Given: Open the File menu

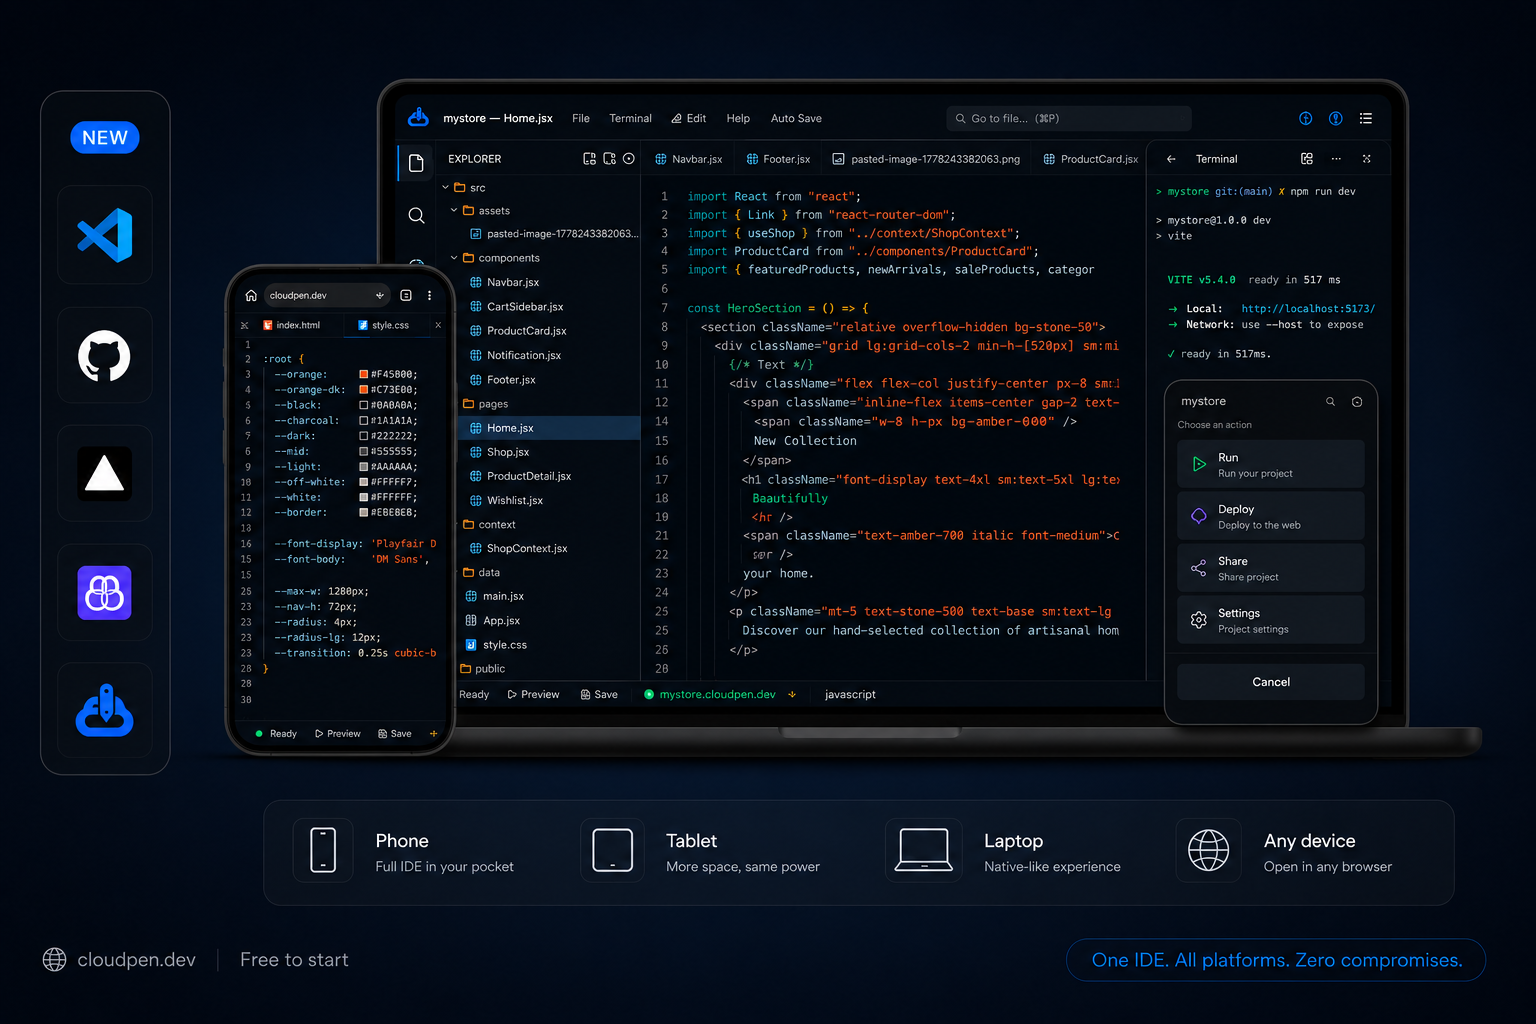Looking at the screenshot, I should [581, 118].
